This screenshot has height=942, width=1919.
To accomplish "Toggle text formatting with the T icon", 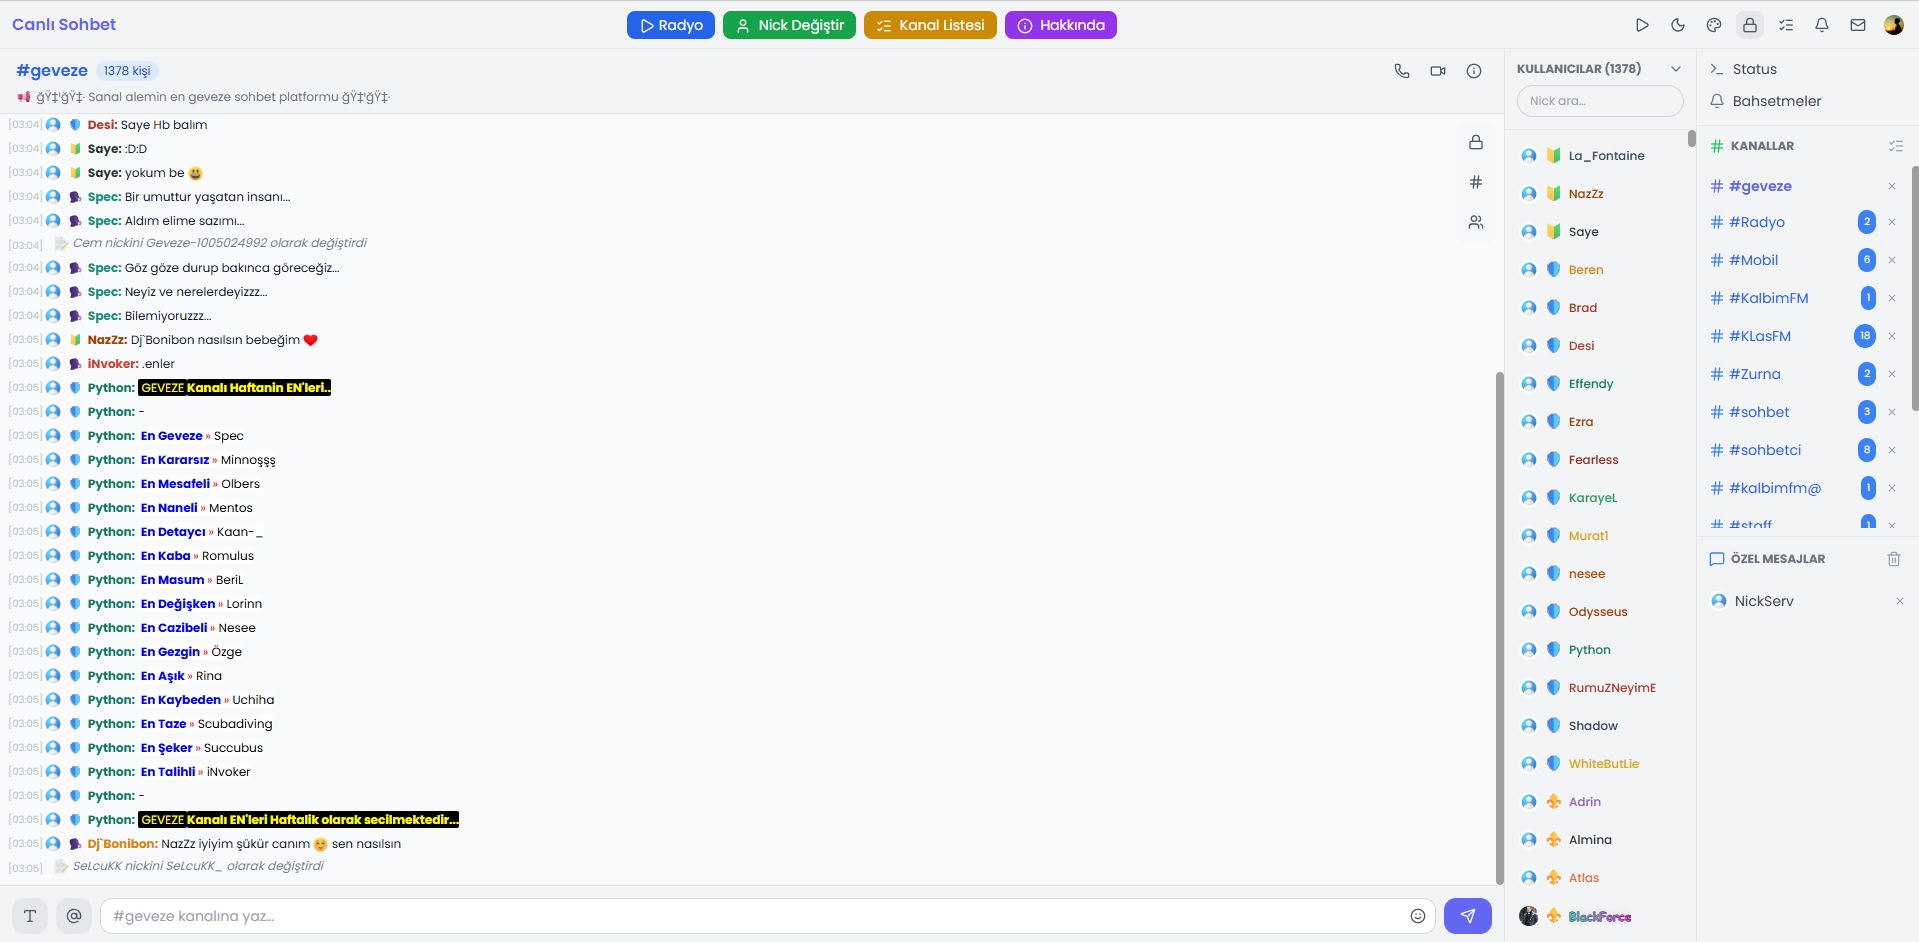I will (29, 915).
